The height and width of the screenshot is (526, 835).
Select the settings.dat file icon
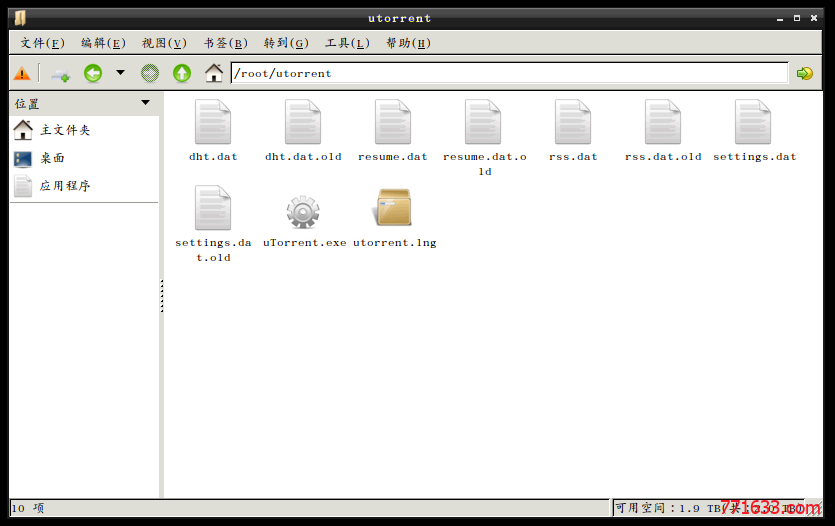pos(753,122)
